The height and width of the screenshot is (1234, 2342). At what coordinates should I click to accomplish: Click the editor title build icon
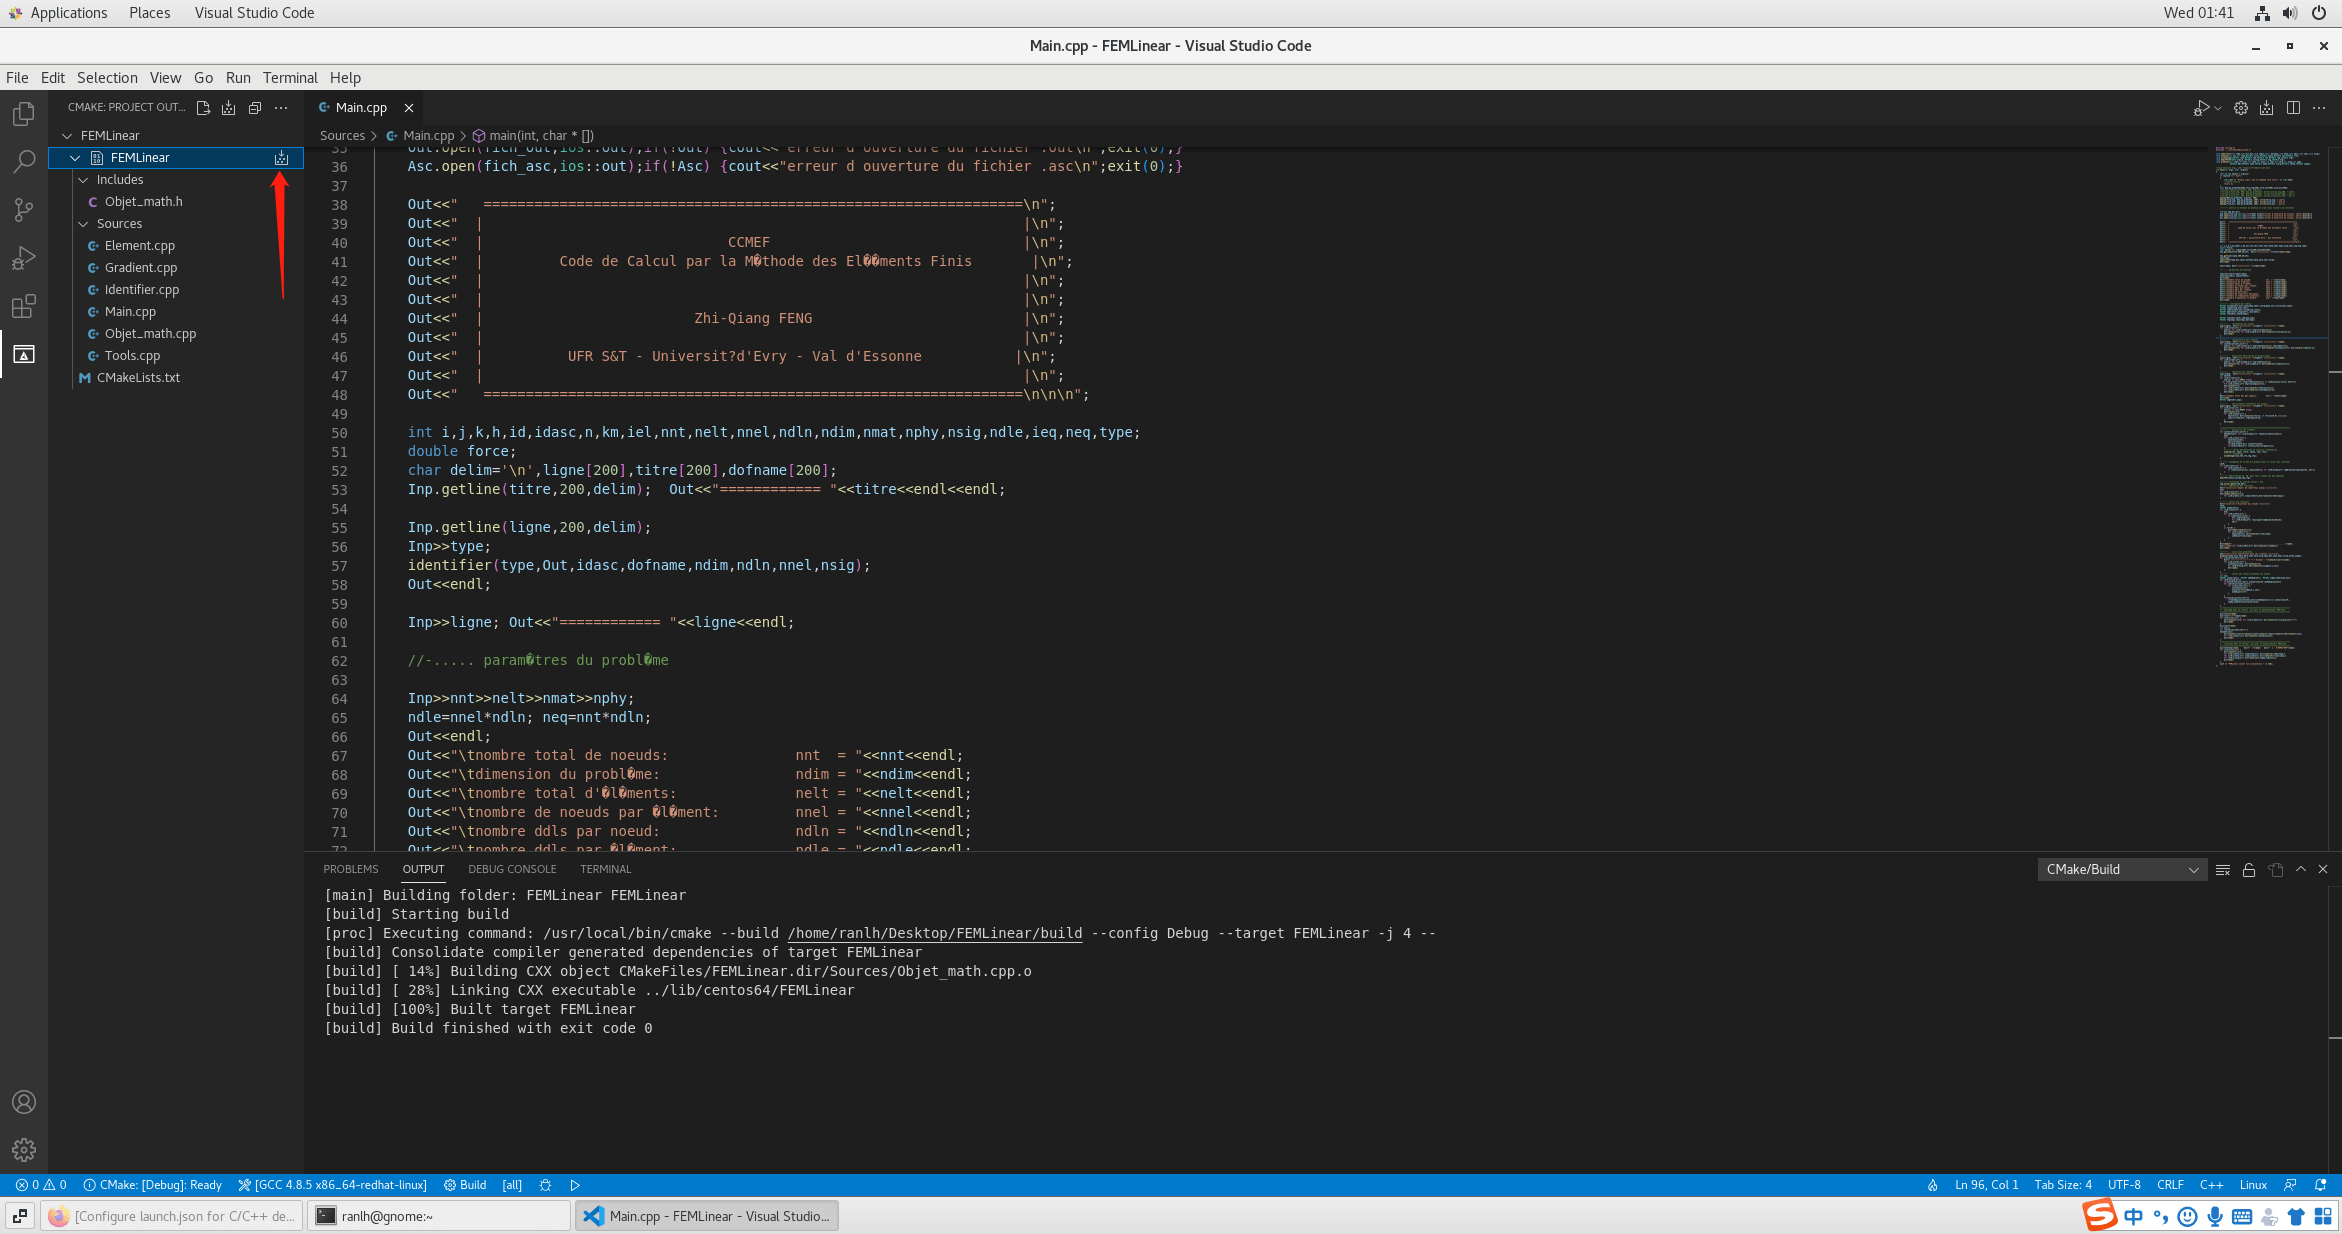pos(2267,108)
